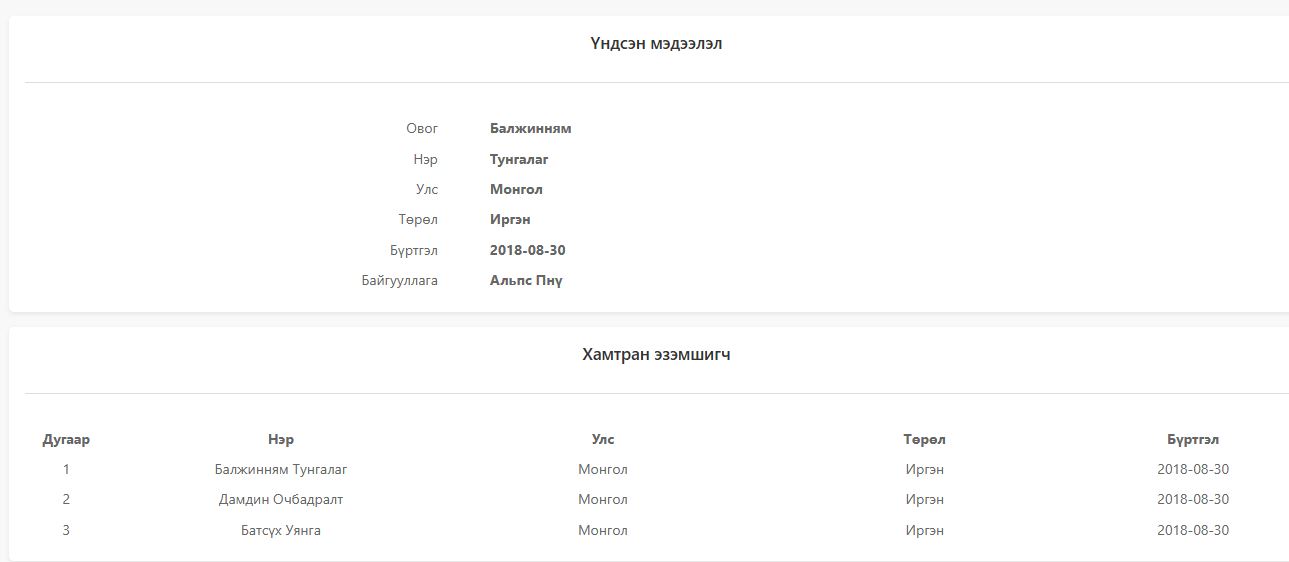Click Иргэн in Батсүх Уянга's row
This screenshot has height=562, width=1289.
(924, 530)
